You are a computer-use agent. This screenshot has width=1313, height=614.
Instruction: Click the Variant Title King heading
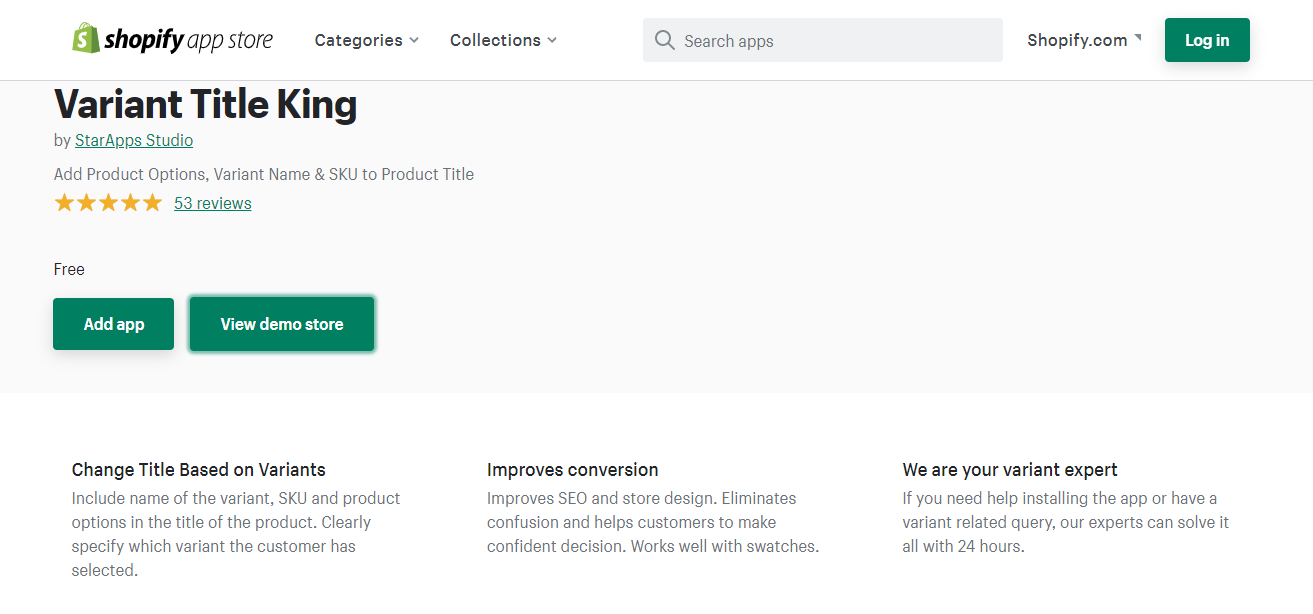[x=205, y=104]
